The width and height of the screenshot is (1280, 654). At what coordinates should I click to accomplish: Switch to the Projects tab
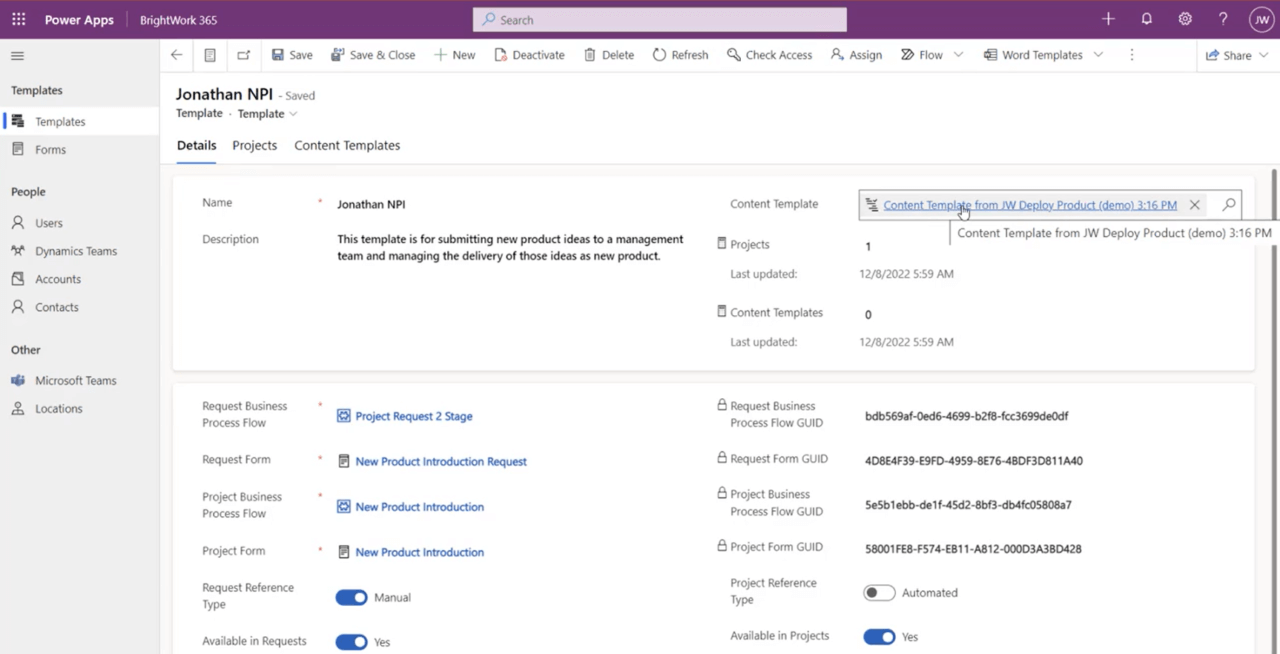point(254,145)
